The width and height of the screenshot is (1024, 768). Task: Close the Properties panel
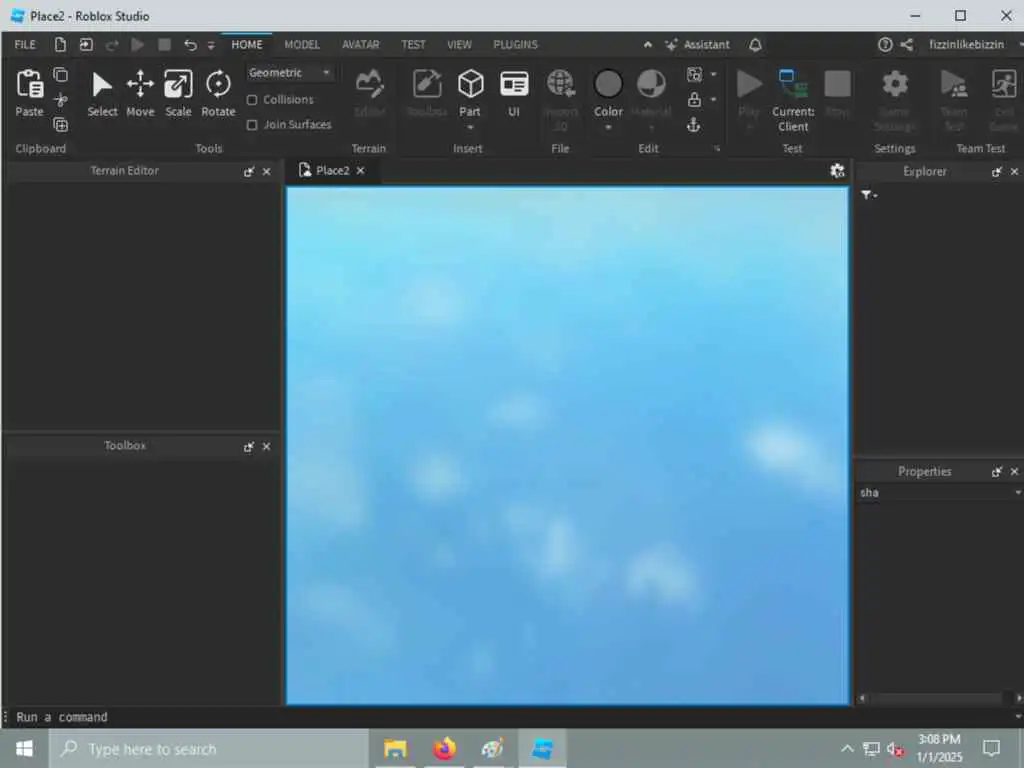(x=1014, y=472)
